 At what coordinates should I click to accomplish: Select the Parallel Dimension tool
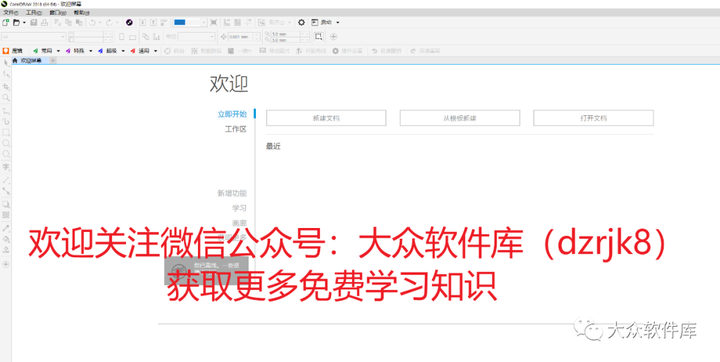point(6,180)
